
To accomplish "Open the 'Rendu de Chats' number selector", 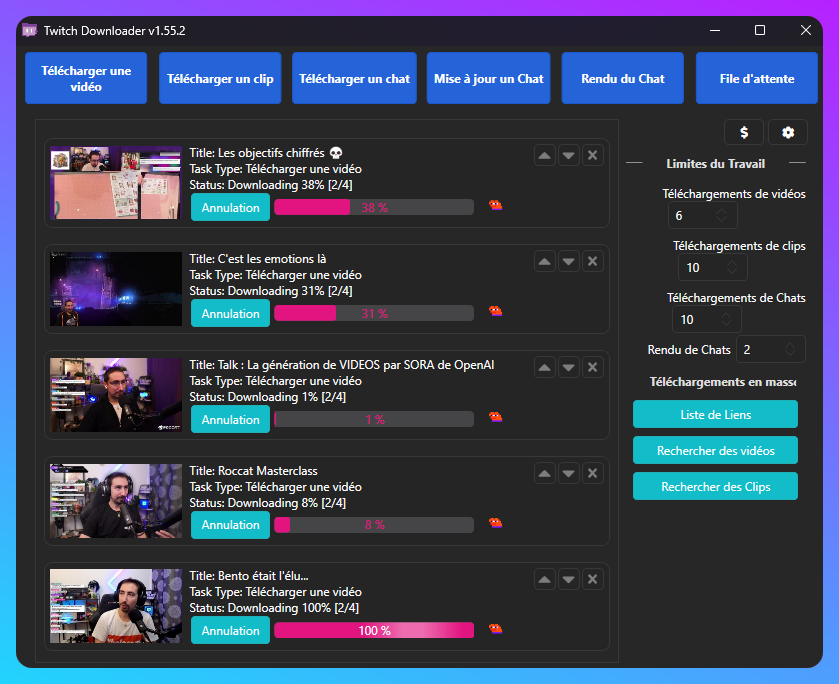I will point(770,349).
